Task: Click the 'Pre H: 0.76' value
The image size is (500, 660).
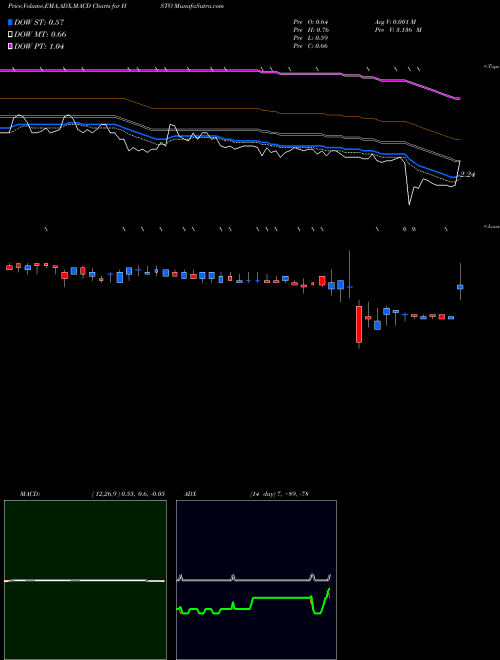Action: (311, 30)
